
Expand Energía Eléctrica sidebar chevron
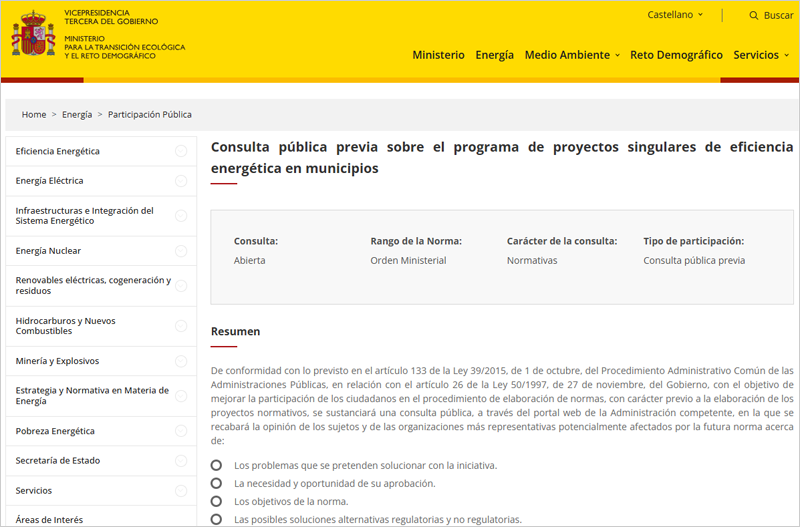coord(181,181)
